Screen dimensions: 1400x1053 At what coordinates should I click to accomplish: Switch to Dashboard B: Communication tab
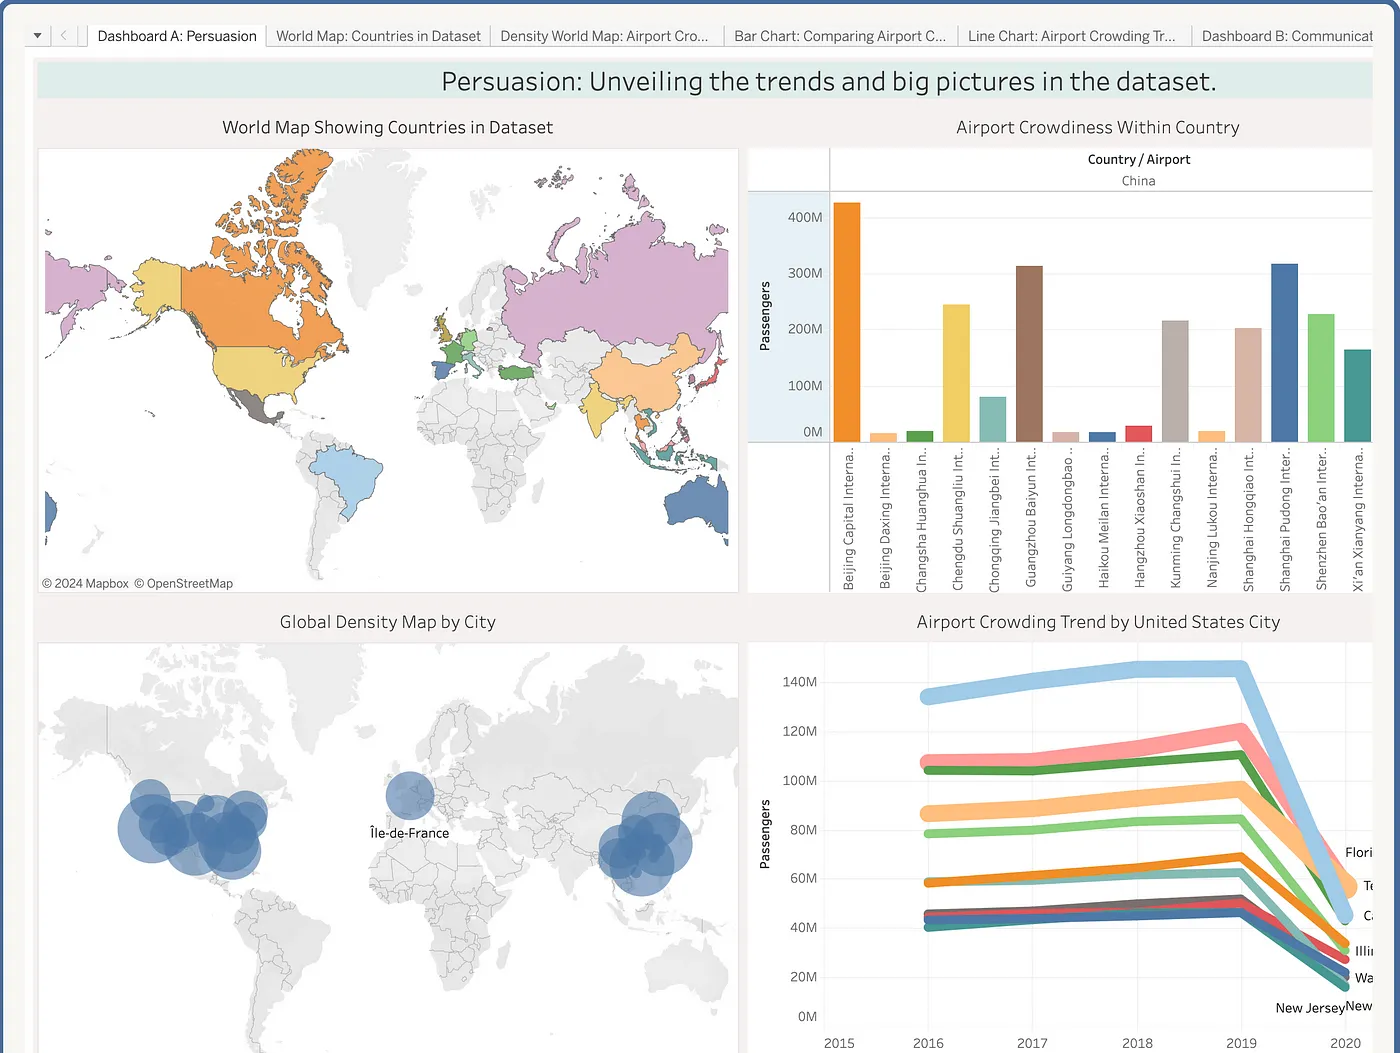1286,36
